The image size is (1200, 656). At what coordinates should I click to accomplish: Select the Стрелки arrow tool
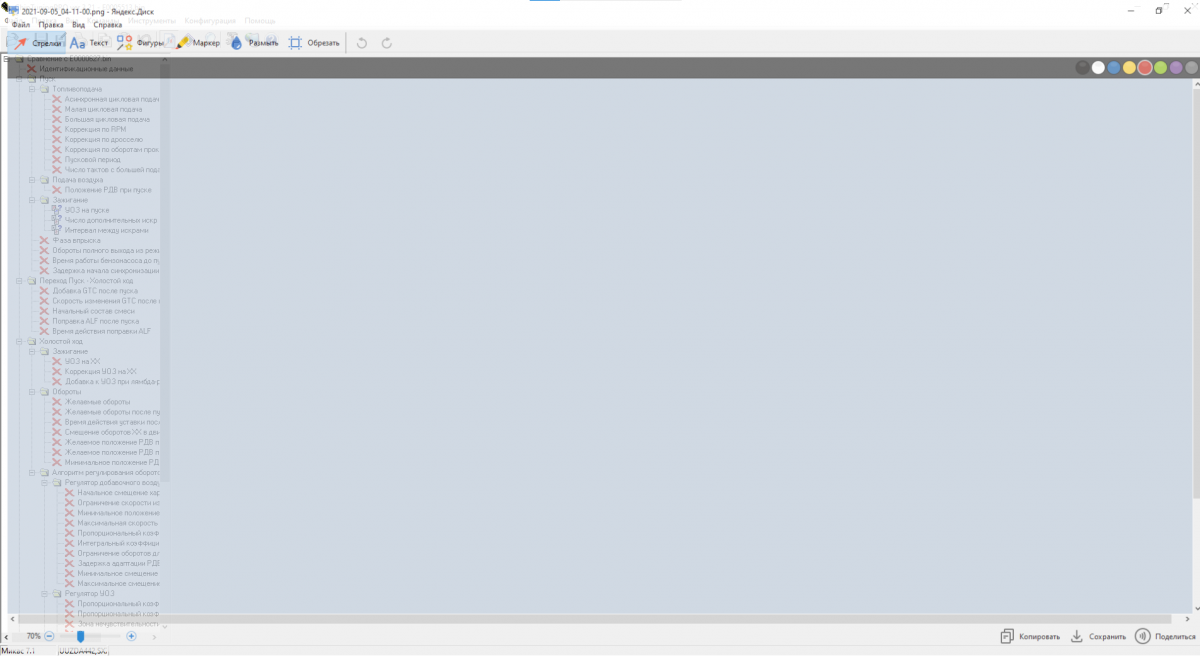click(36, 43)
